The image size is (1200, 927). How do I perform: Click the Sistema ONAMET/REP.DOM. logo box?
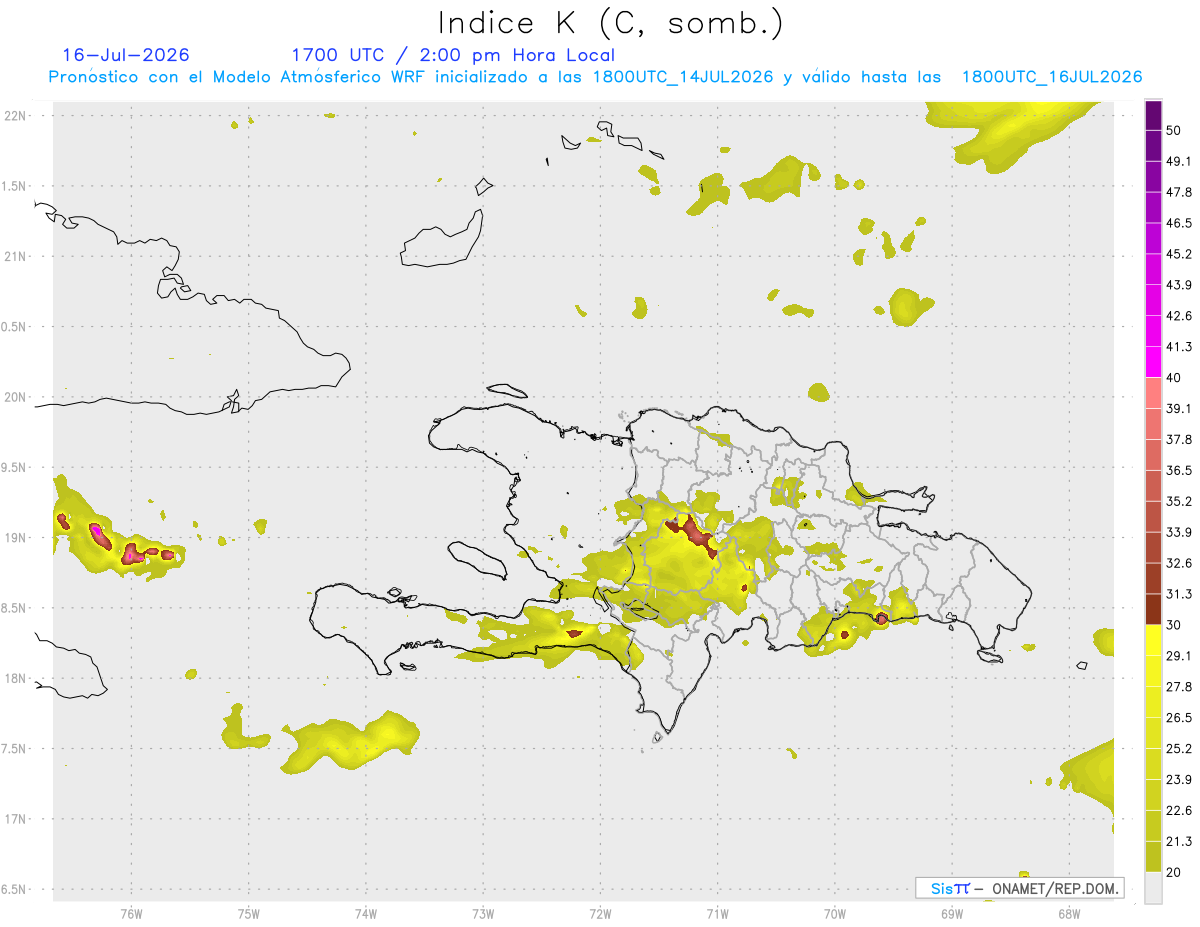click(1019, 888)
